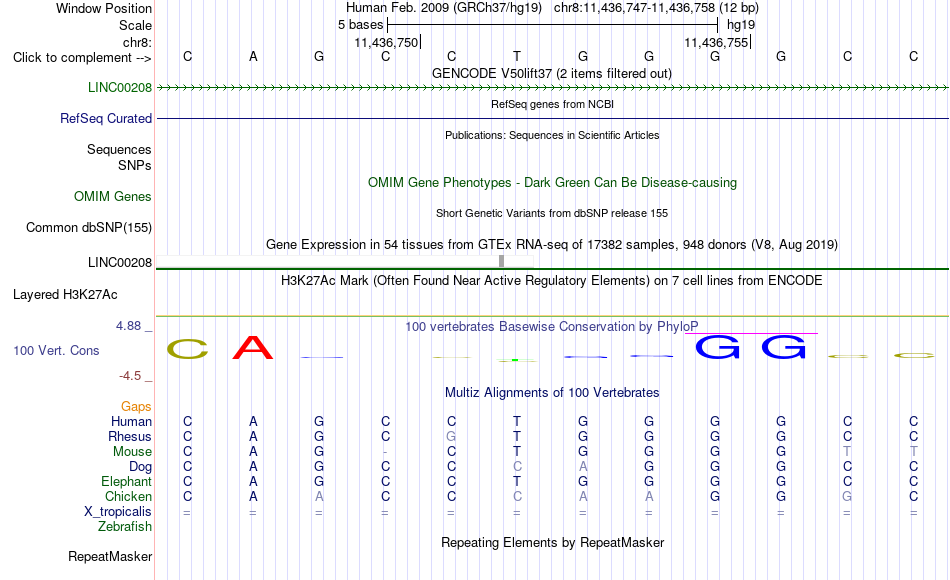Screen dimensions: 950x580
Task: Click the Mouse alignment gap dash
Action: pos(385,452)
